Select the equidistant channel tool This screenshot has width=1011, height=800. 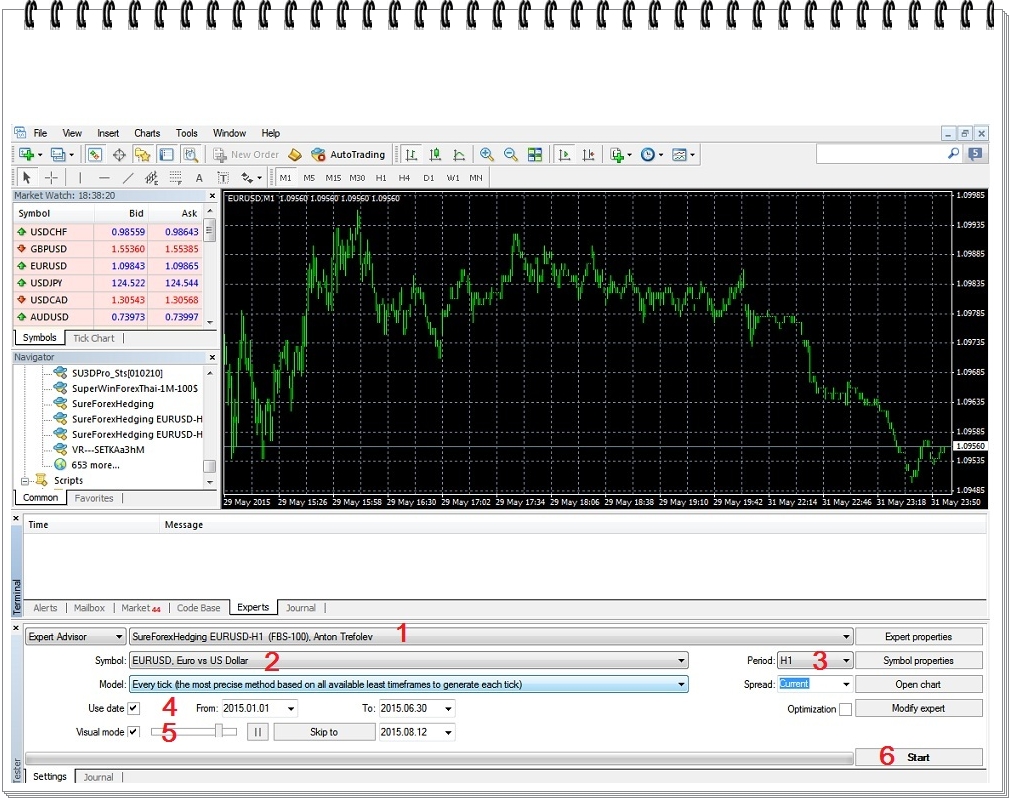coord(151,178)
